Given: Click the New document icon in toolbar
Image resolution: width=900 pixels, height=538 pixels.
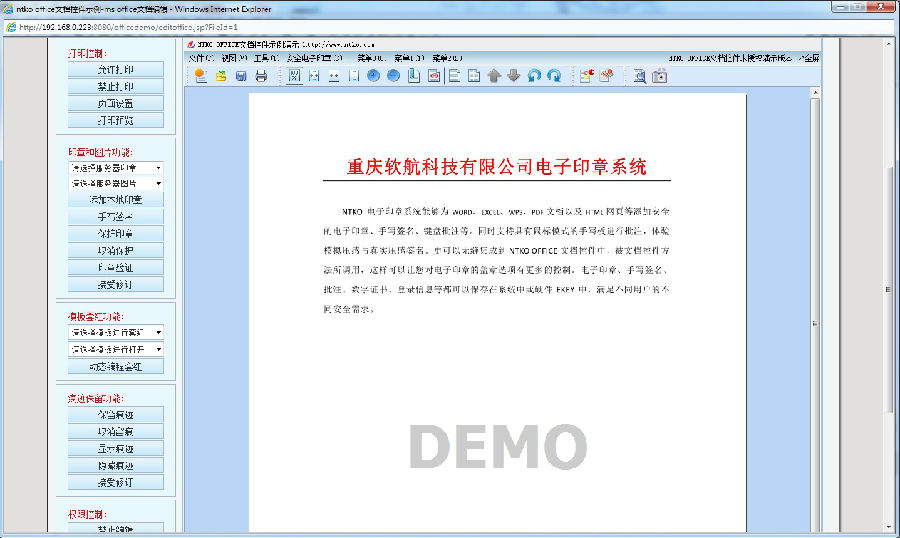Looking at the screenshot, I should [x=200, y=76].
